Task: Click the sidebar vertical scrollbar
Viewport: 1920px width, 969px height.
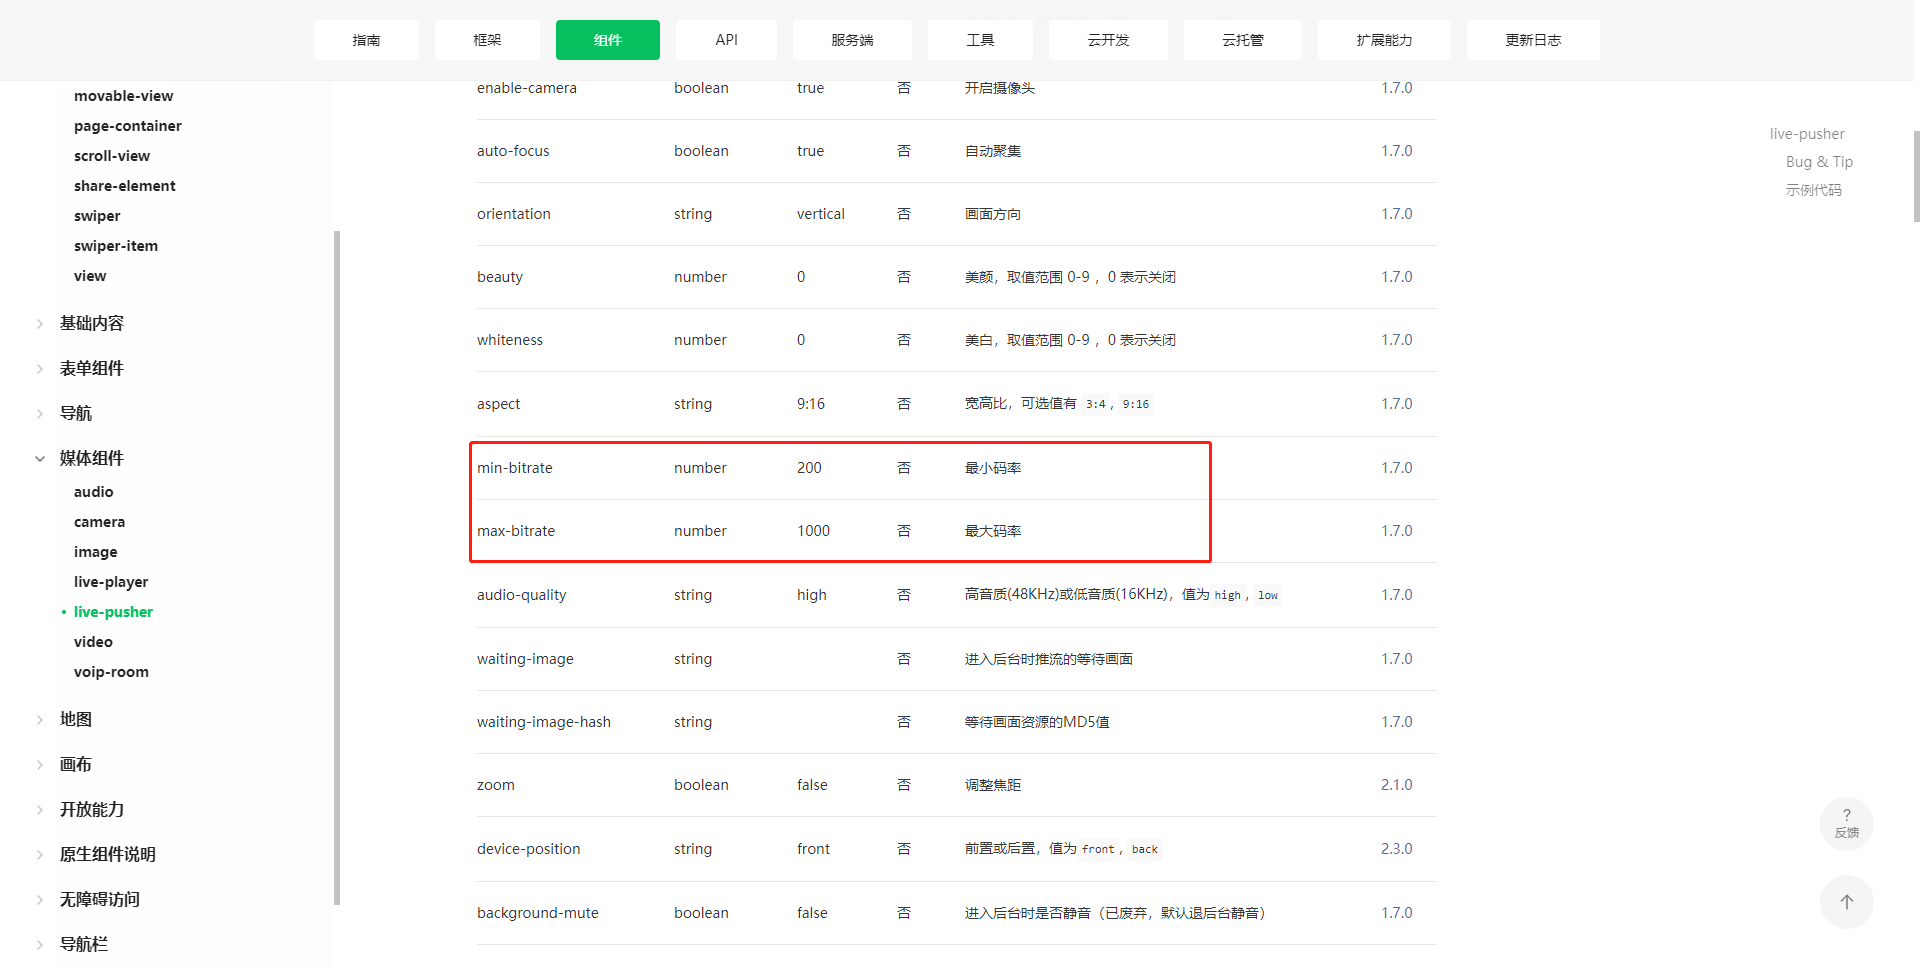Action: [337, 567]
